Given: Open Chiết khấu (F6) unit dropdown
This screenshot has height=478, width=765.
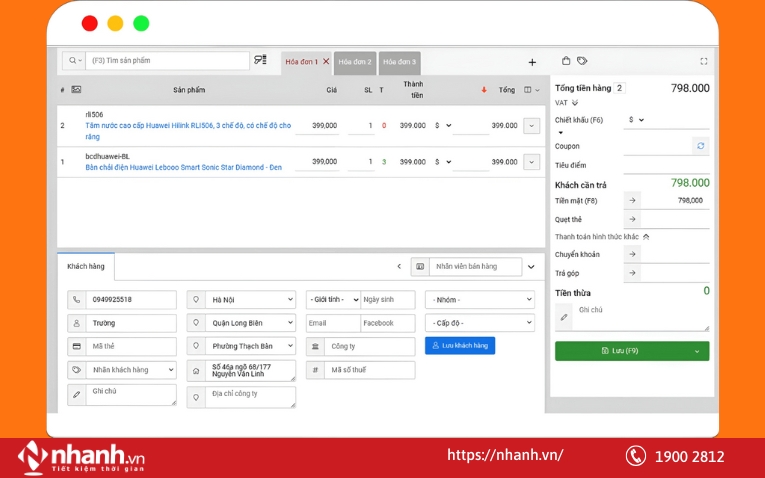Looking at the screenshot, I should click(x=636, y=120).
